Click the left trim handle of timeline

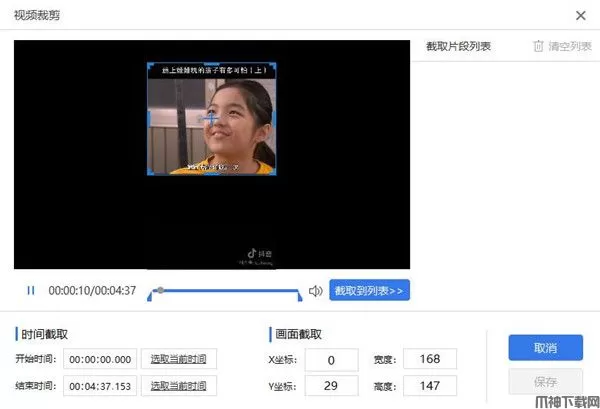tap(150, 296)
